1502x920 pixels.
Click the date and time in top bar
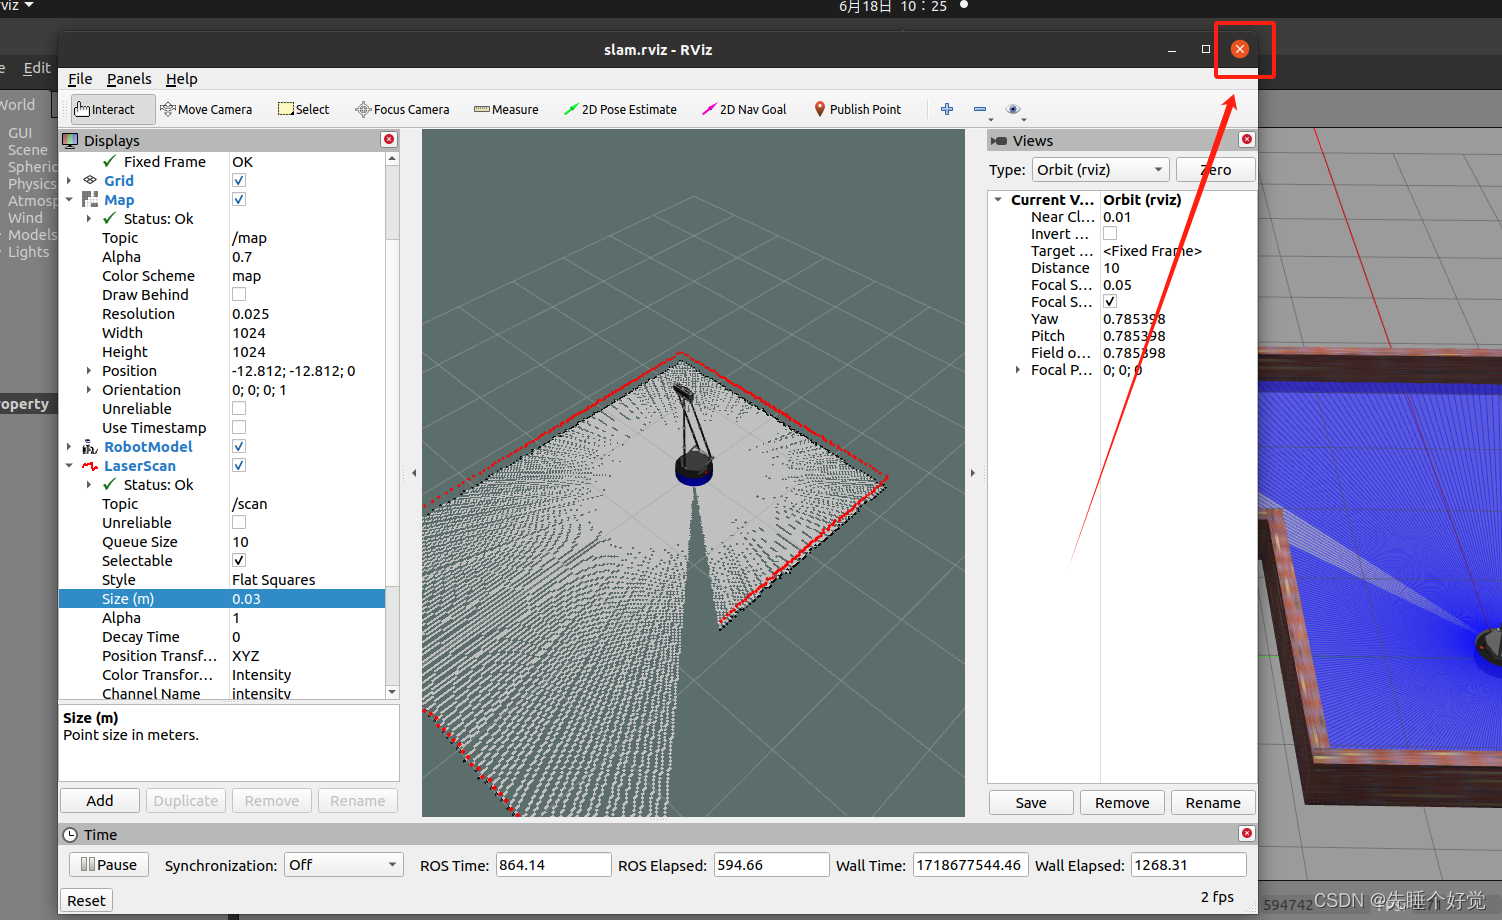(893, 7)
